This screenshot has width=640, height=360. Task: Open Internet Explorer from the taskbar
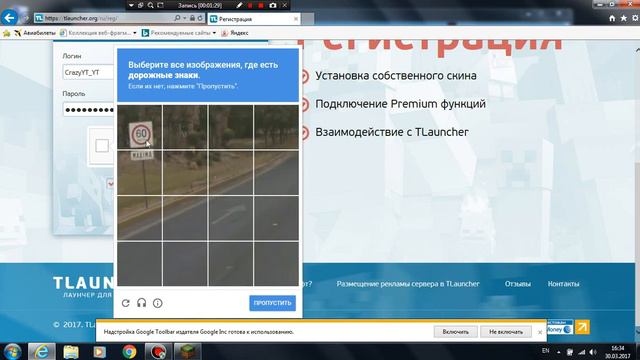42,351
